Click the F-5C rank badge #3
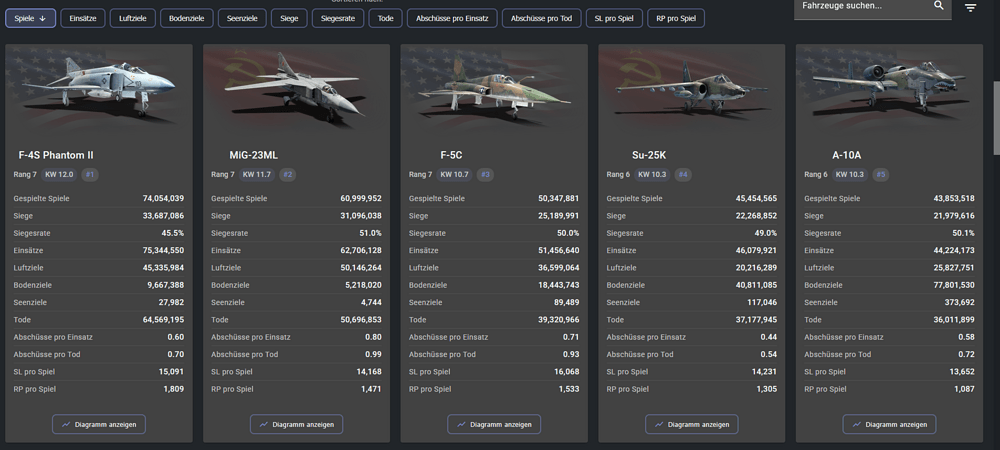1000x450 pixels. [485, 175]
